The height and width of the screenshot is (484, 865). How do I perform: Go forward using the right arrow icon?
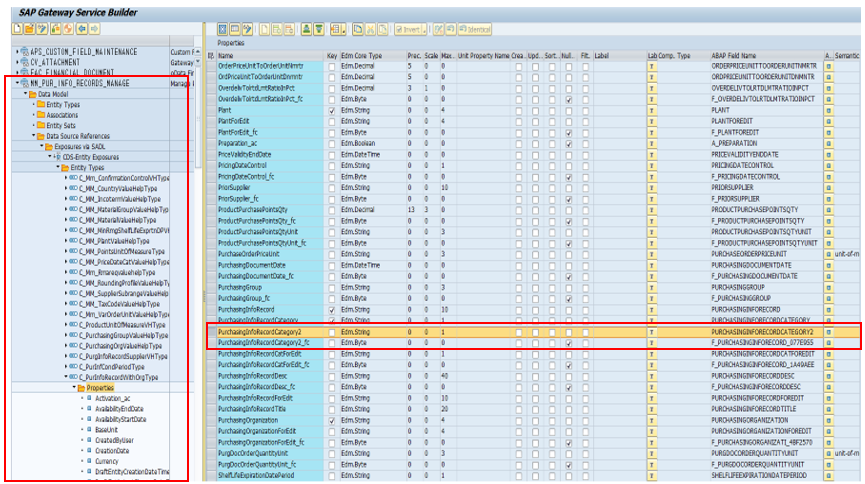pos(94,29)
